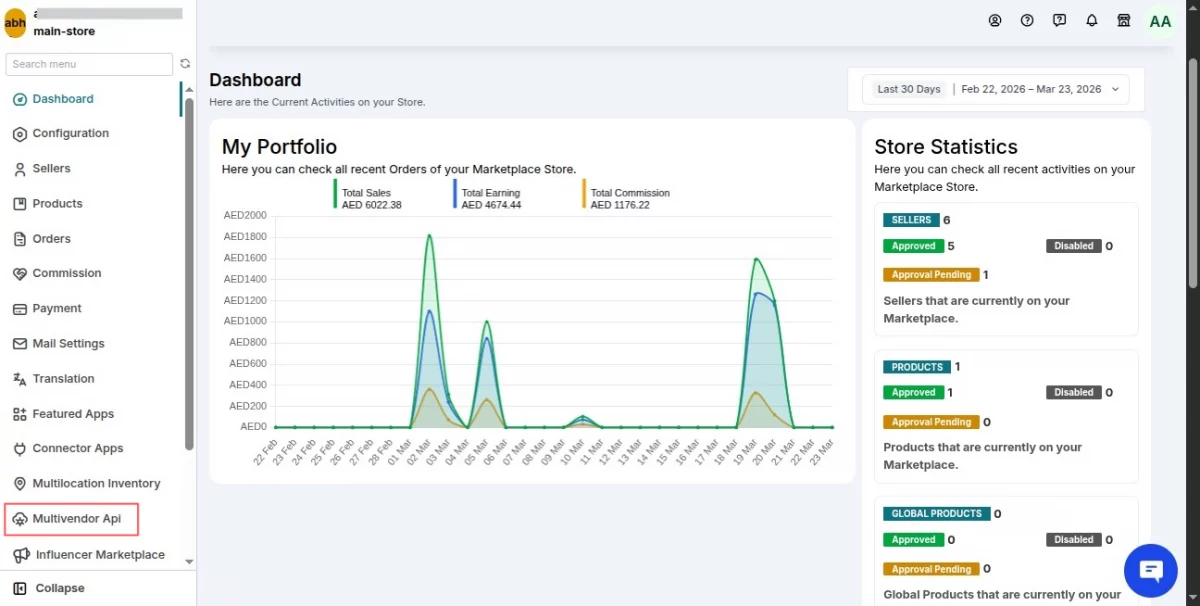
Task: Click the SELLERS badge in Store Statistics
Action: 911,220
